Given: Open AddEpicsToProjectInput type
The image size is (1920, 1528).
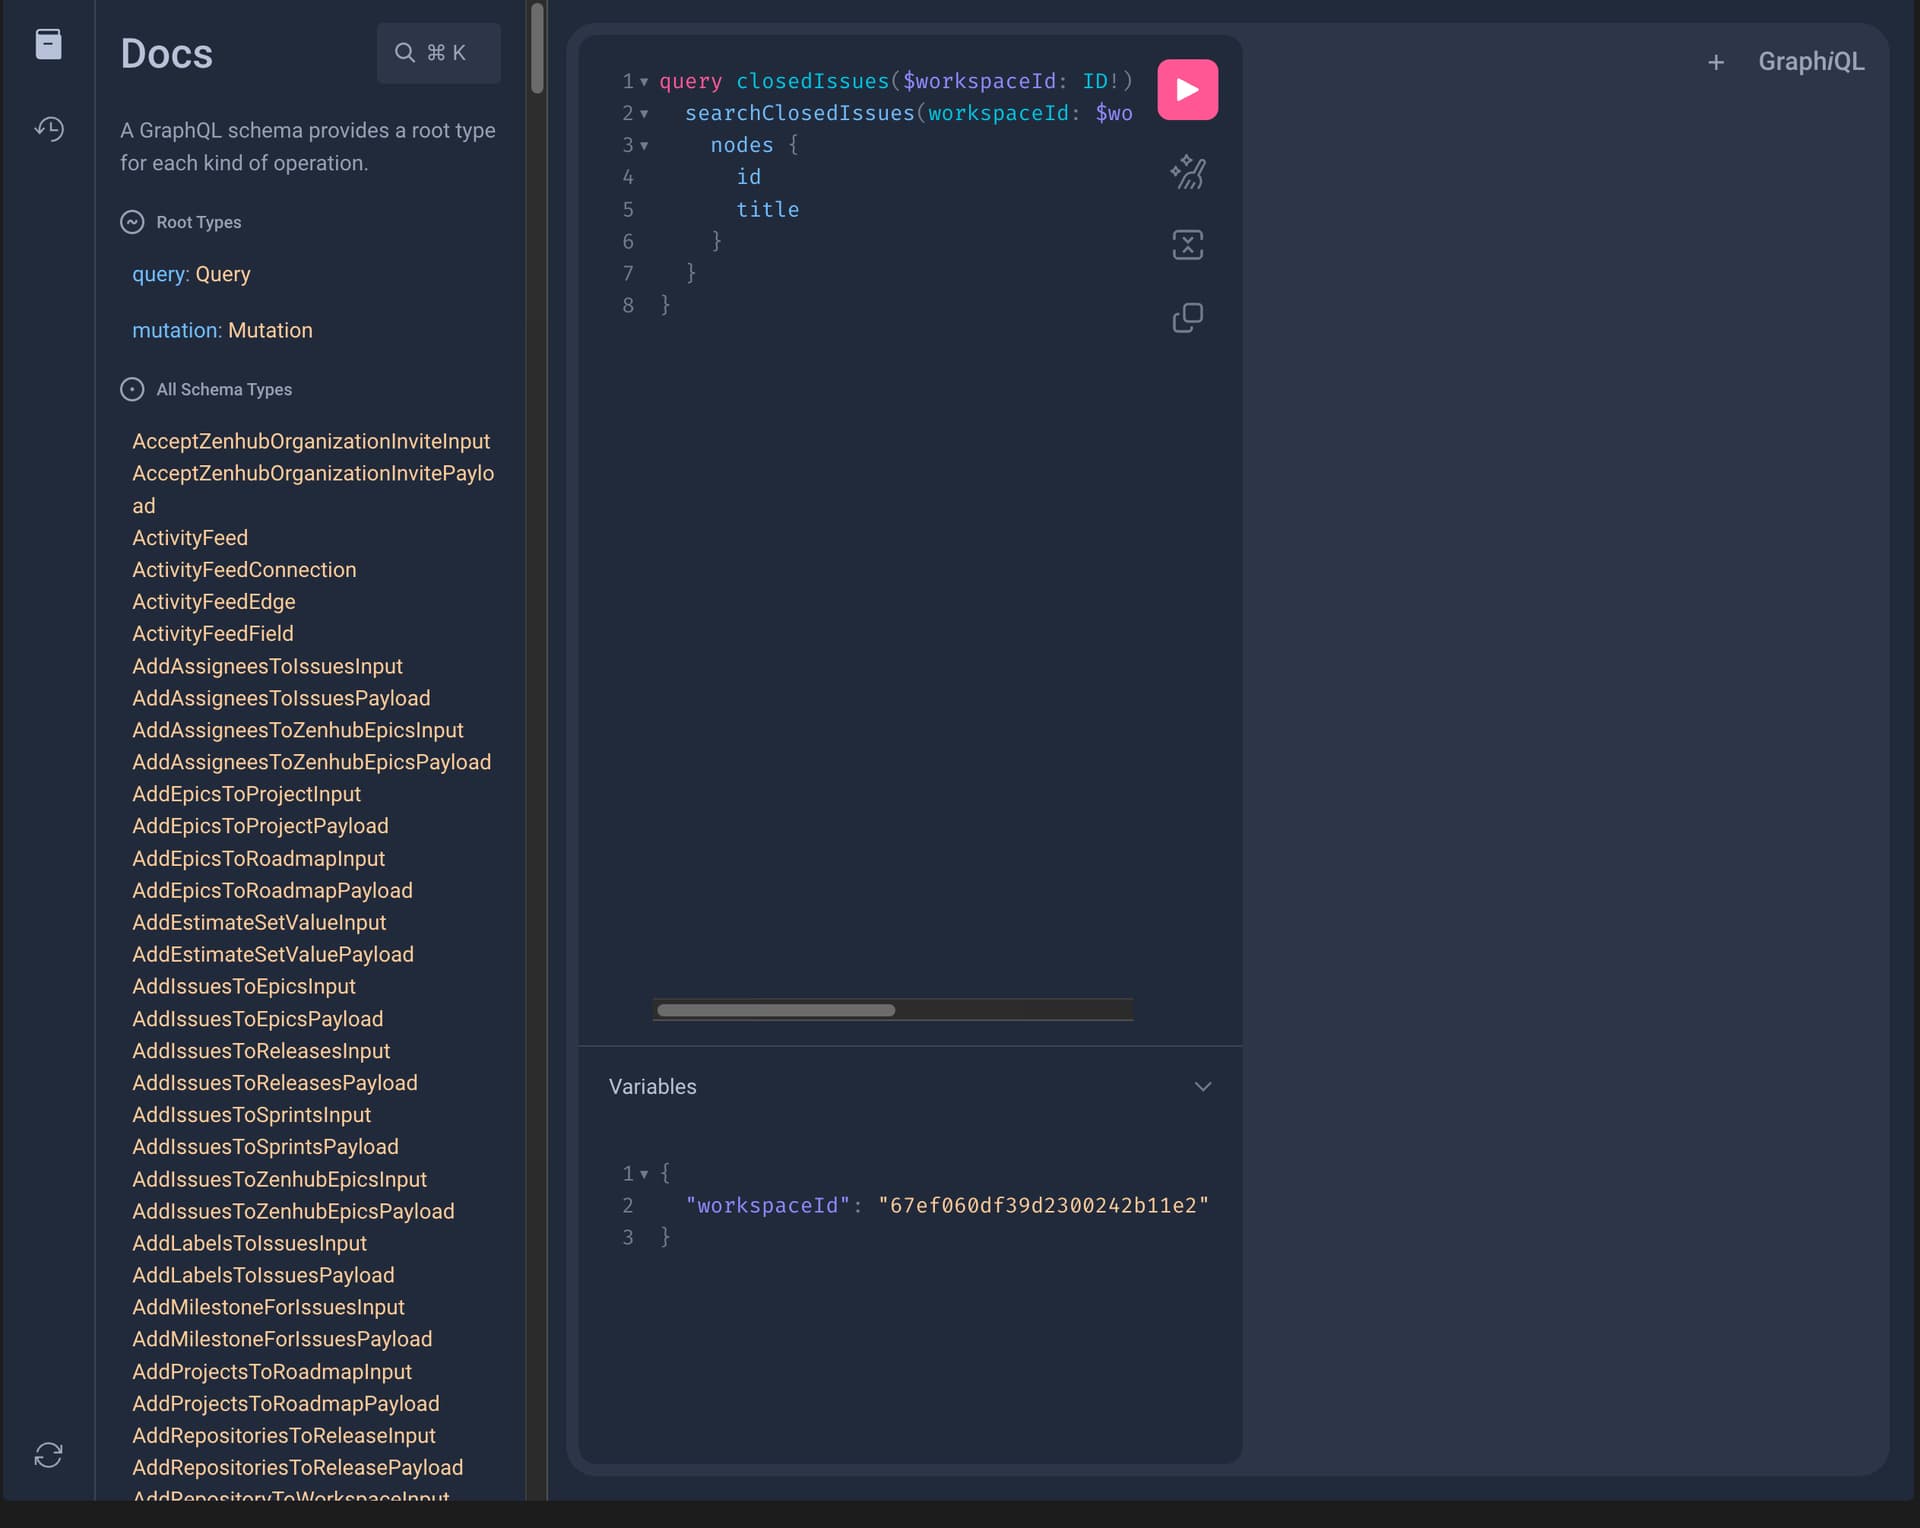Looking at the screenshot, I should (246, 794).
